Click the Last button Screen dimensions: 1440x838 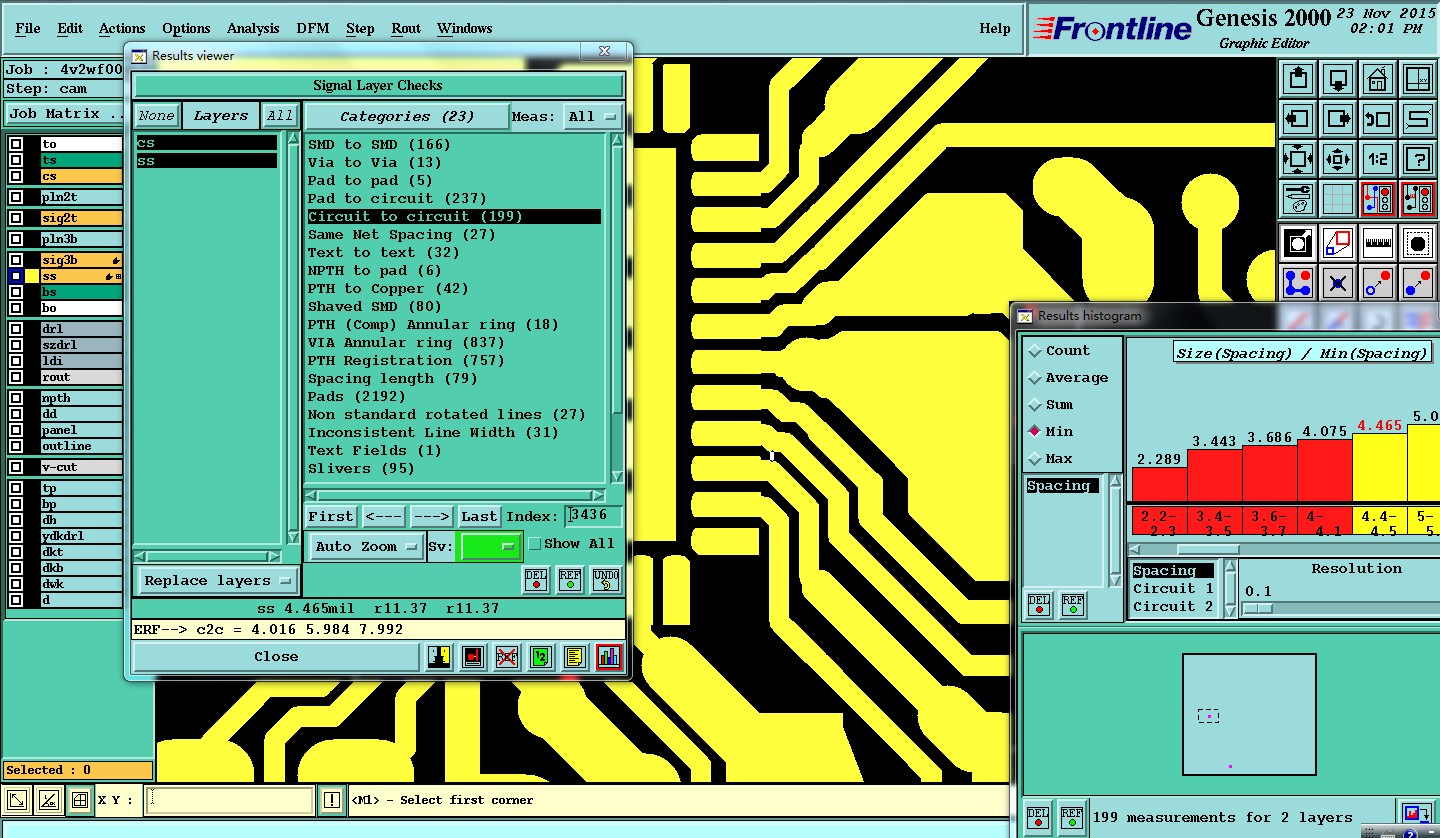(x=479, y=516)
